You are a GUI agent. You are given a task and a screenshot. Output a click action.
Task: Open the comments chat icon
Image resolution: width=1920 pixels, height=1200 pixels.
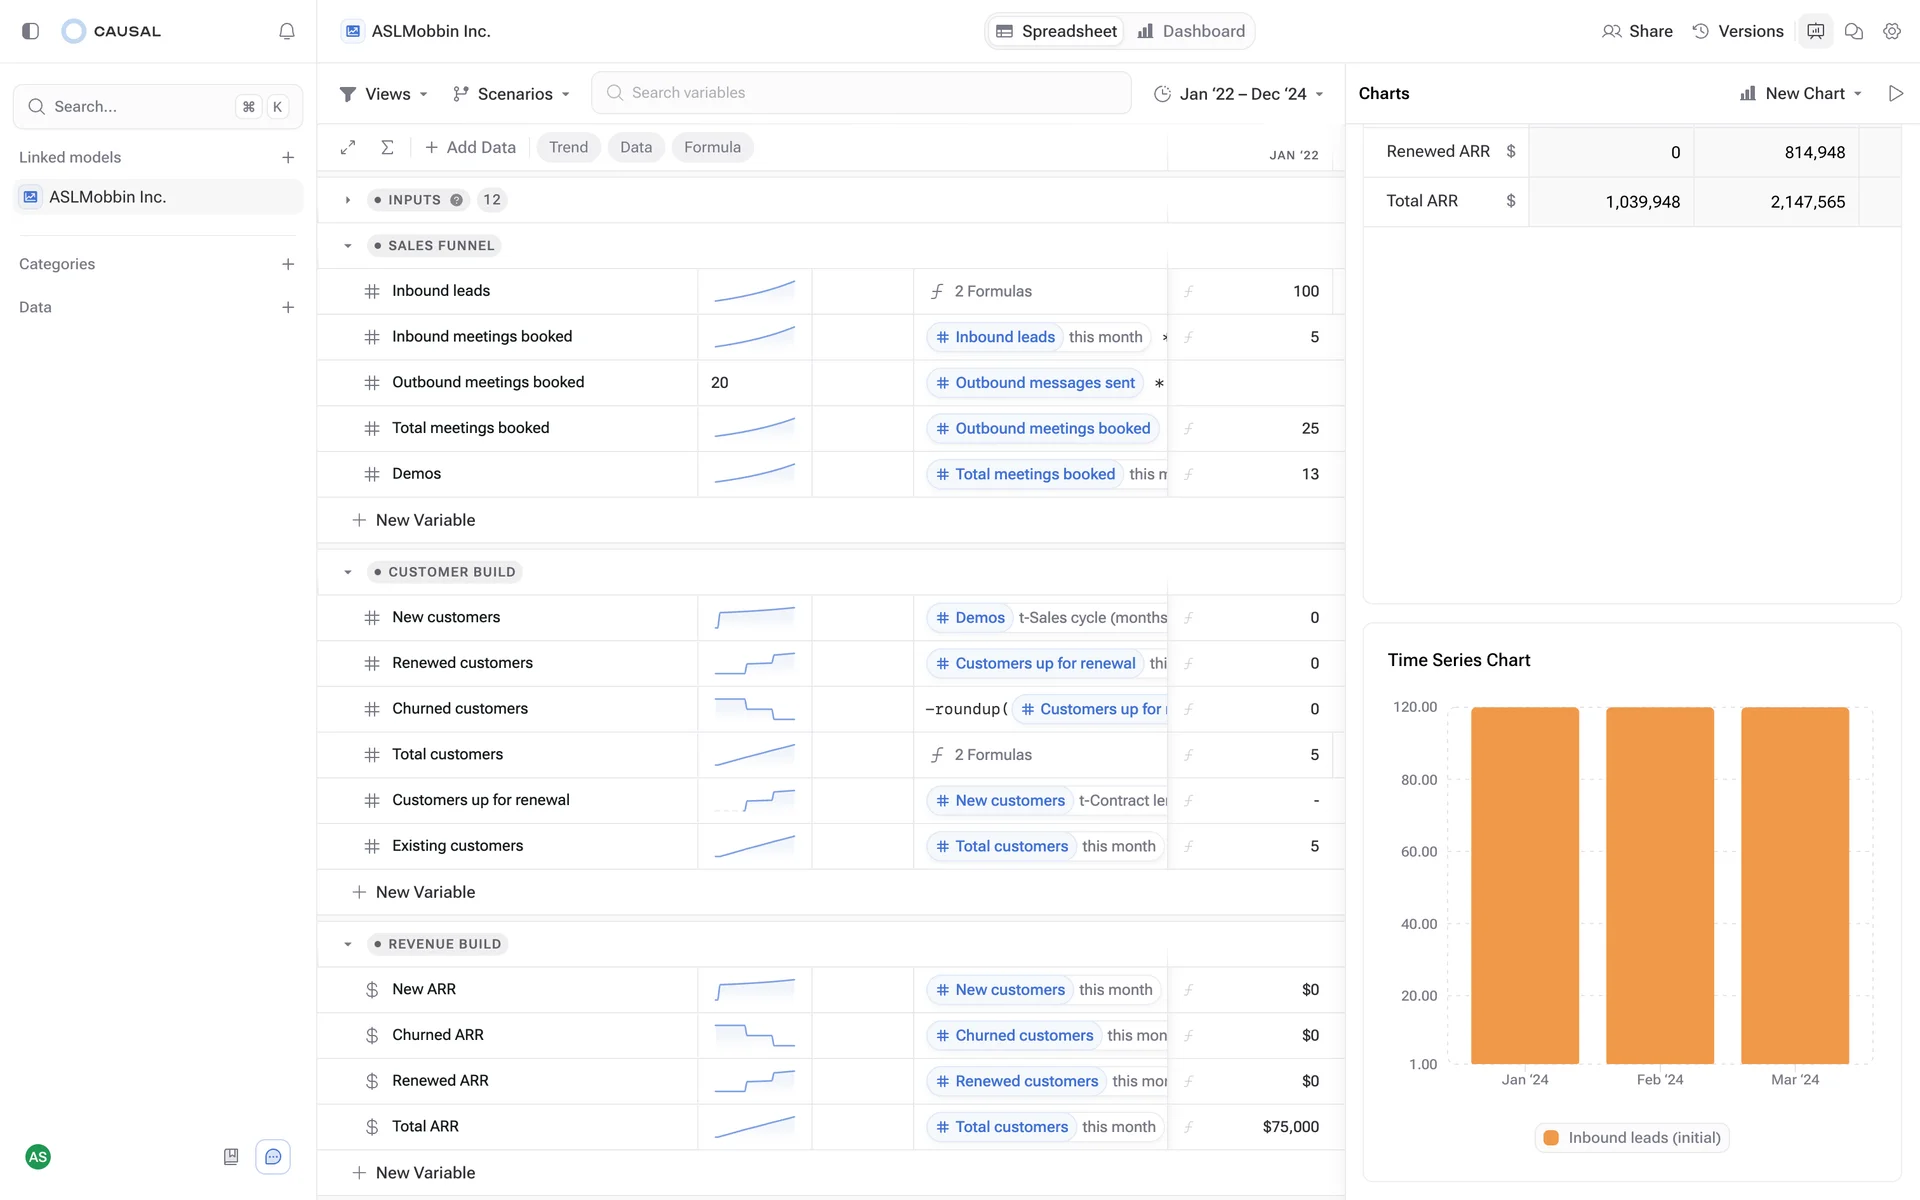pyautogui.click(x=1853, y=31)
